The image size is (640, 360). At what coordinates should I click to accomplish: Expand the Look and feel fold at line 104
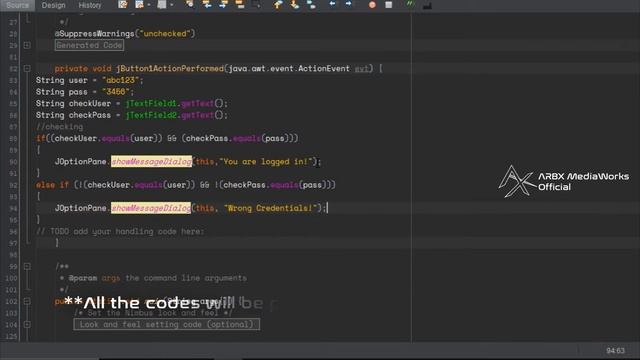click(x=27, y=324)
